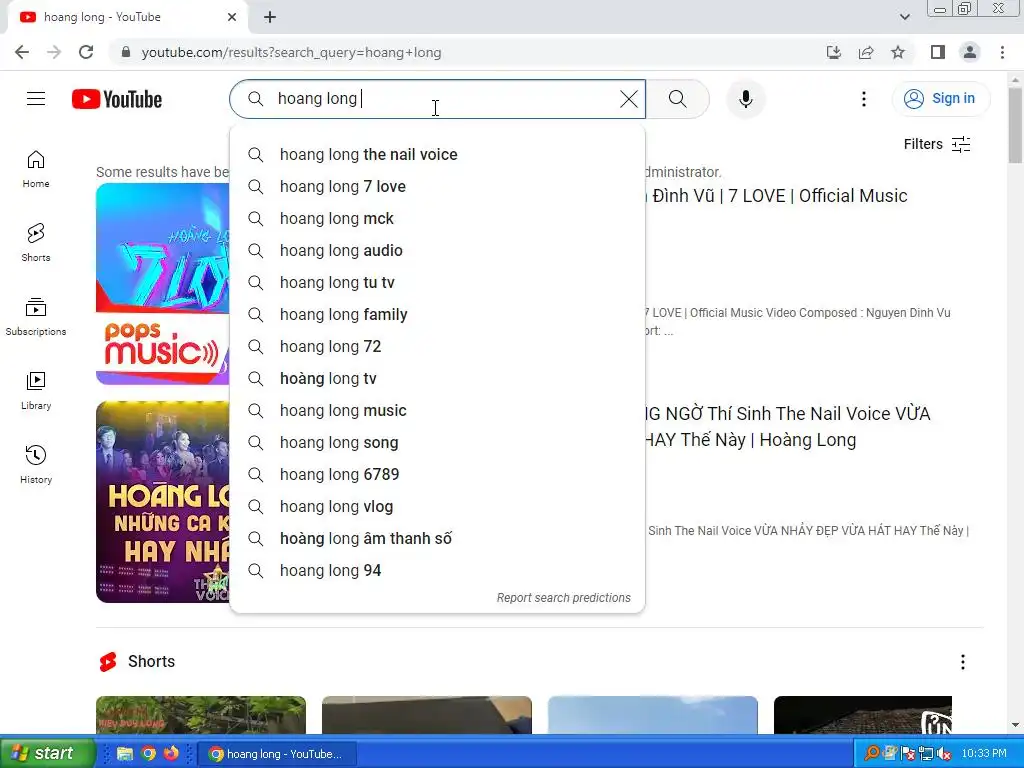The image size is (1024, 768).
Task: Launch Chrome from quick launch
Action: click(149, 754)
